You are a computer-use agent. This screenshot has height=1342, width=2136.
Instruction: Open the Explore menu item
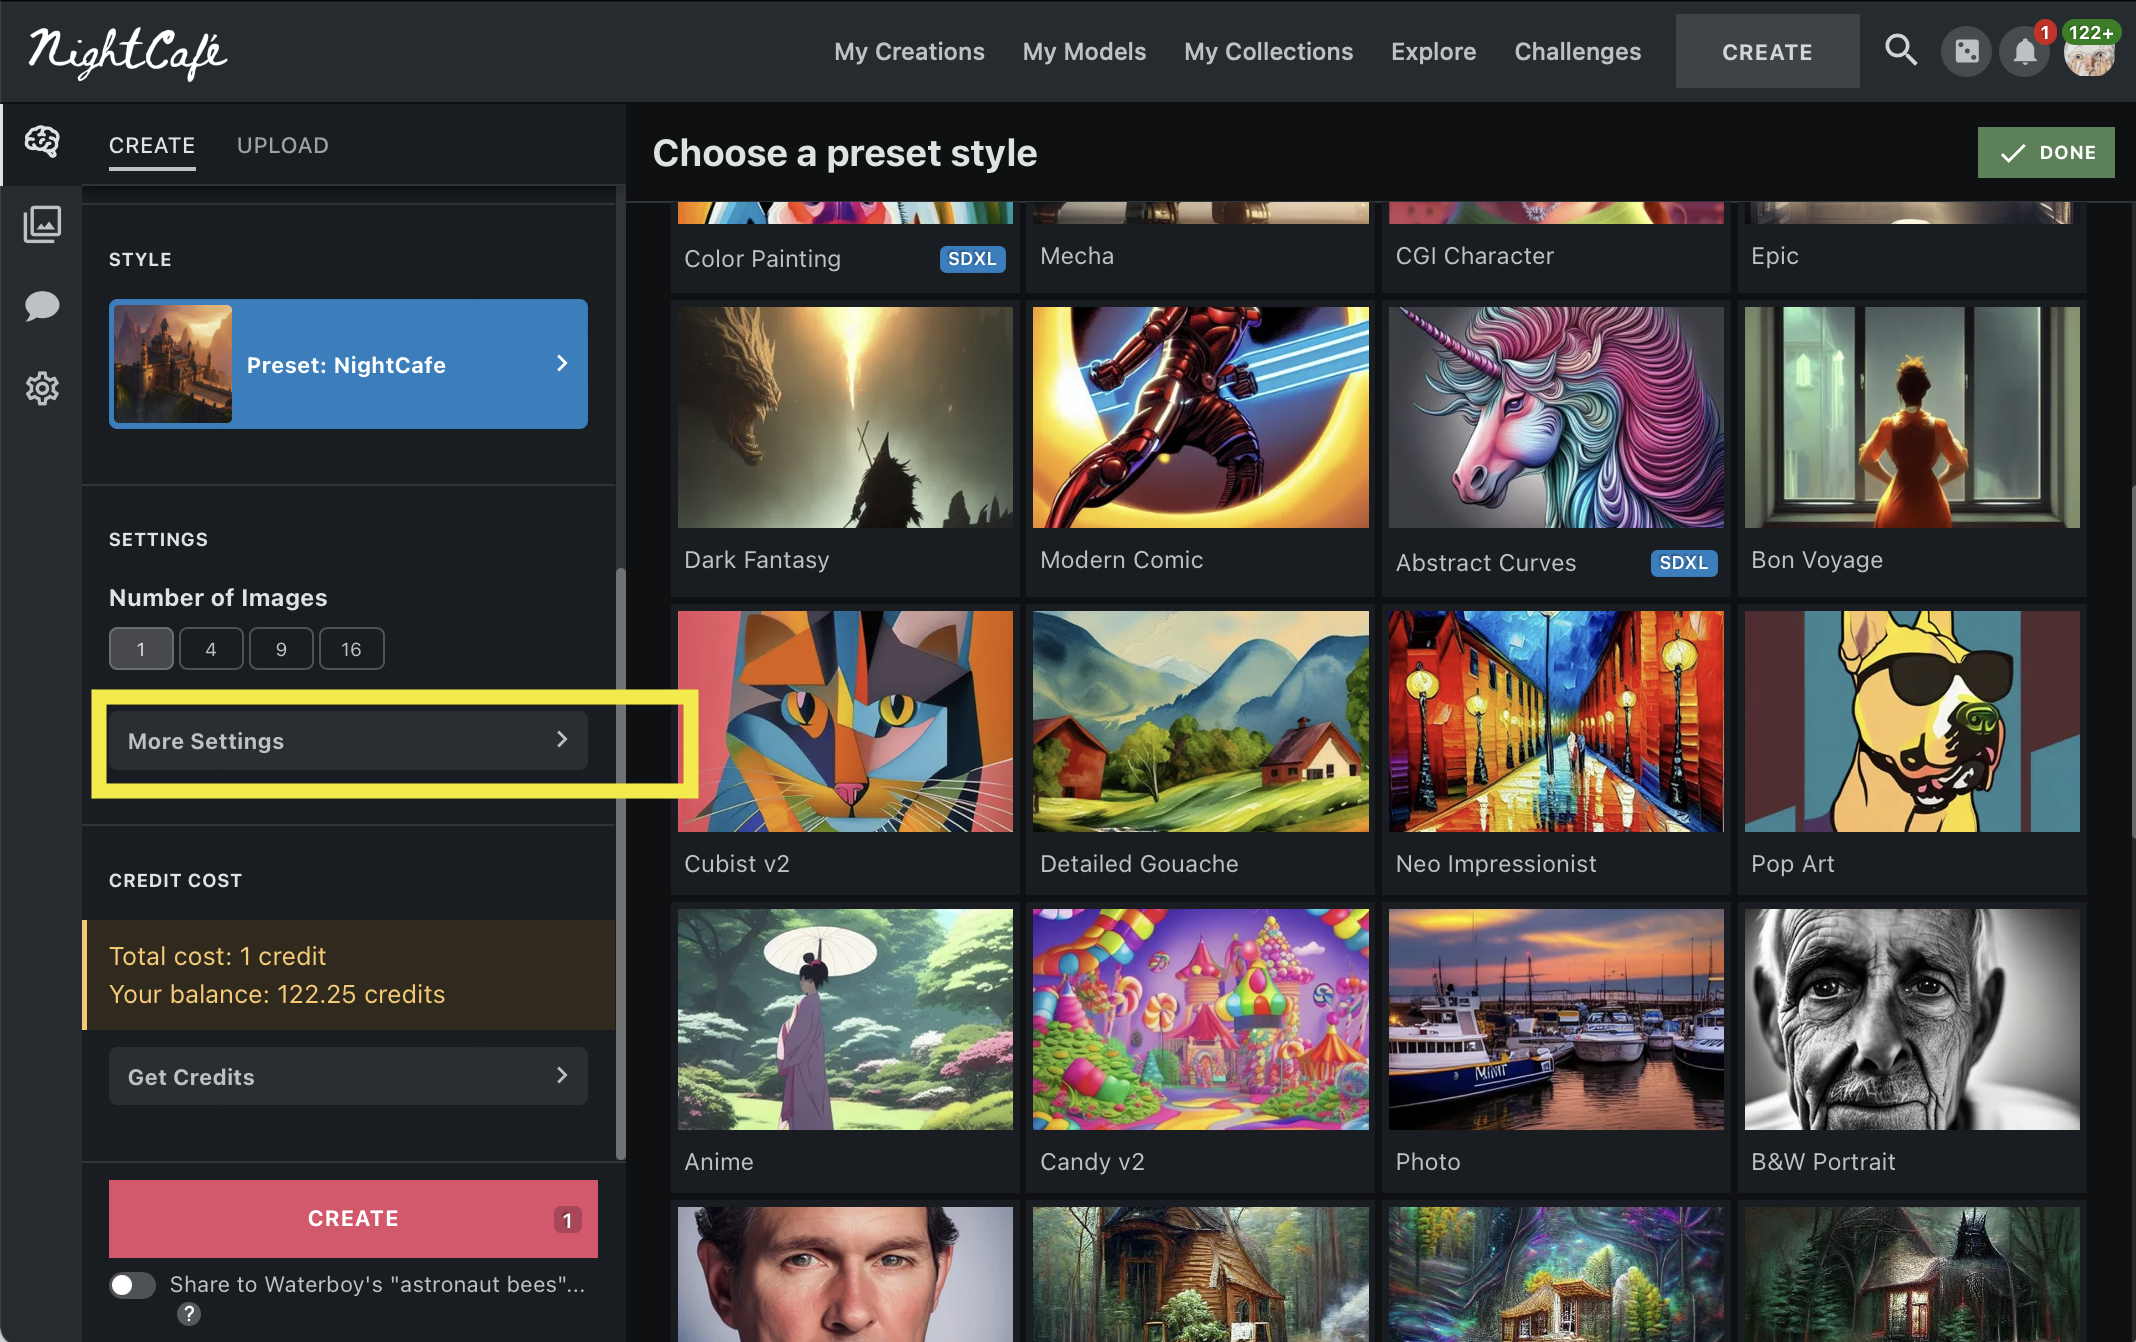point(1433,52)
